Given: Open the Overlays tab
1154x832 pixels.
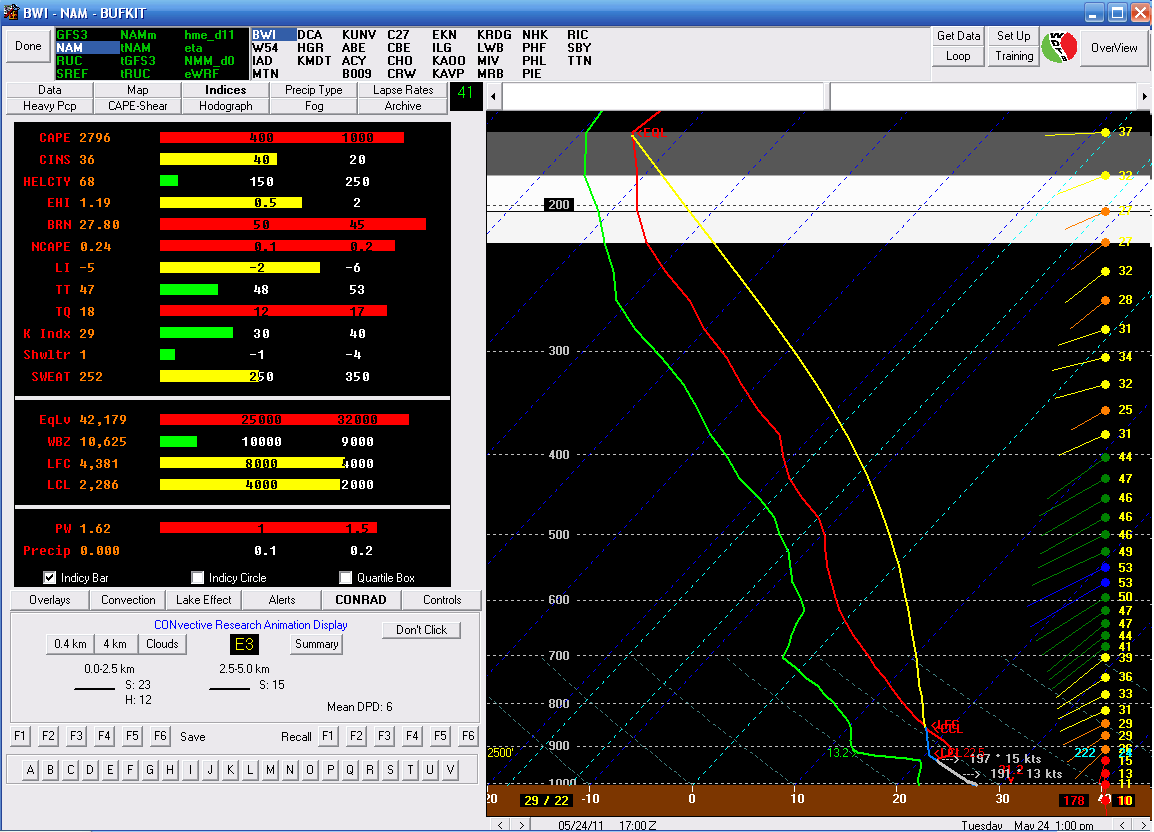Looking at the screenshot, I should 50,600.
